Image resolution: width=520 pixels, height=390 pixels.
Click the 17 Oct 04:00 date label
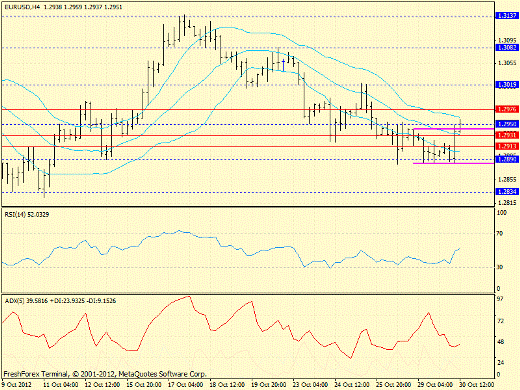click(185, 384)
